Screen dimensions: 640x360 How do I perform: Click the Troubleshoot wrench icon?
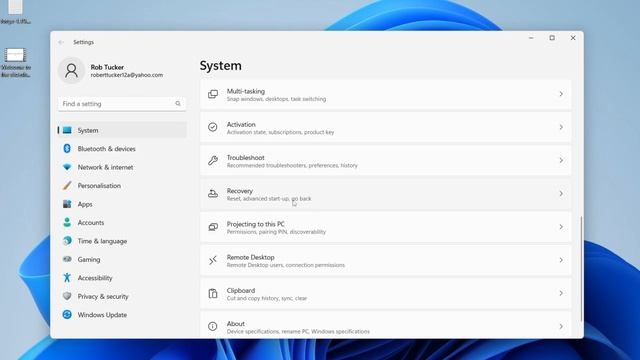click(x=213, y=160)
